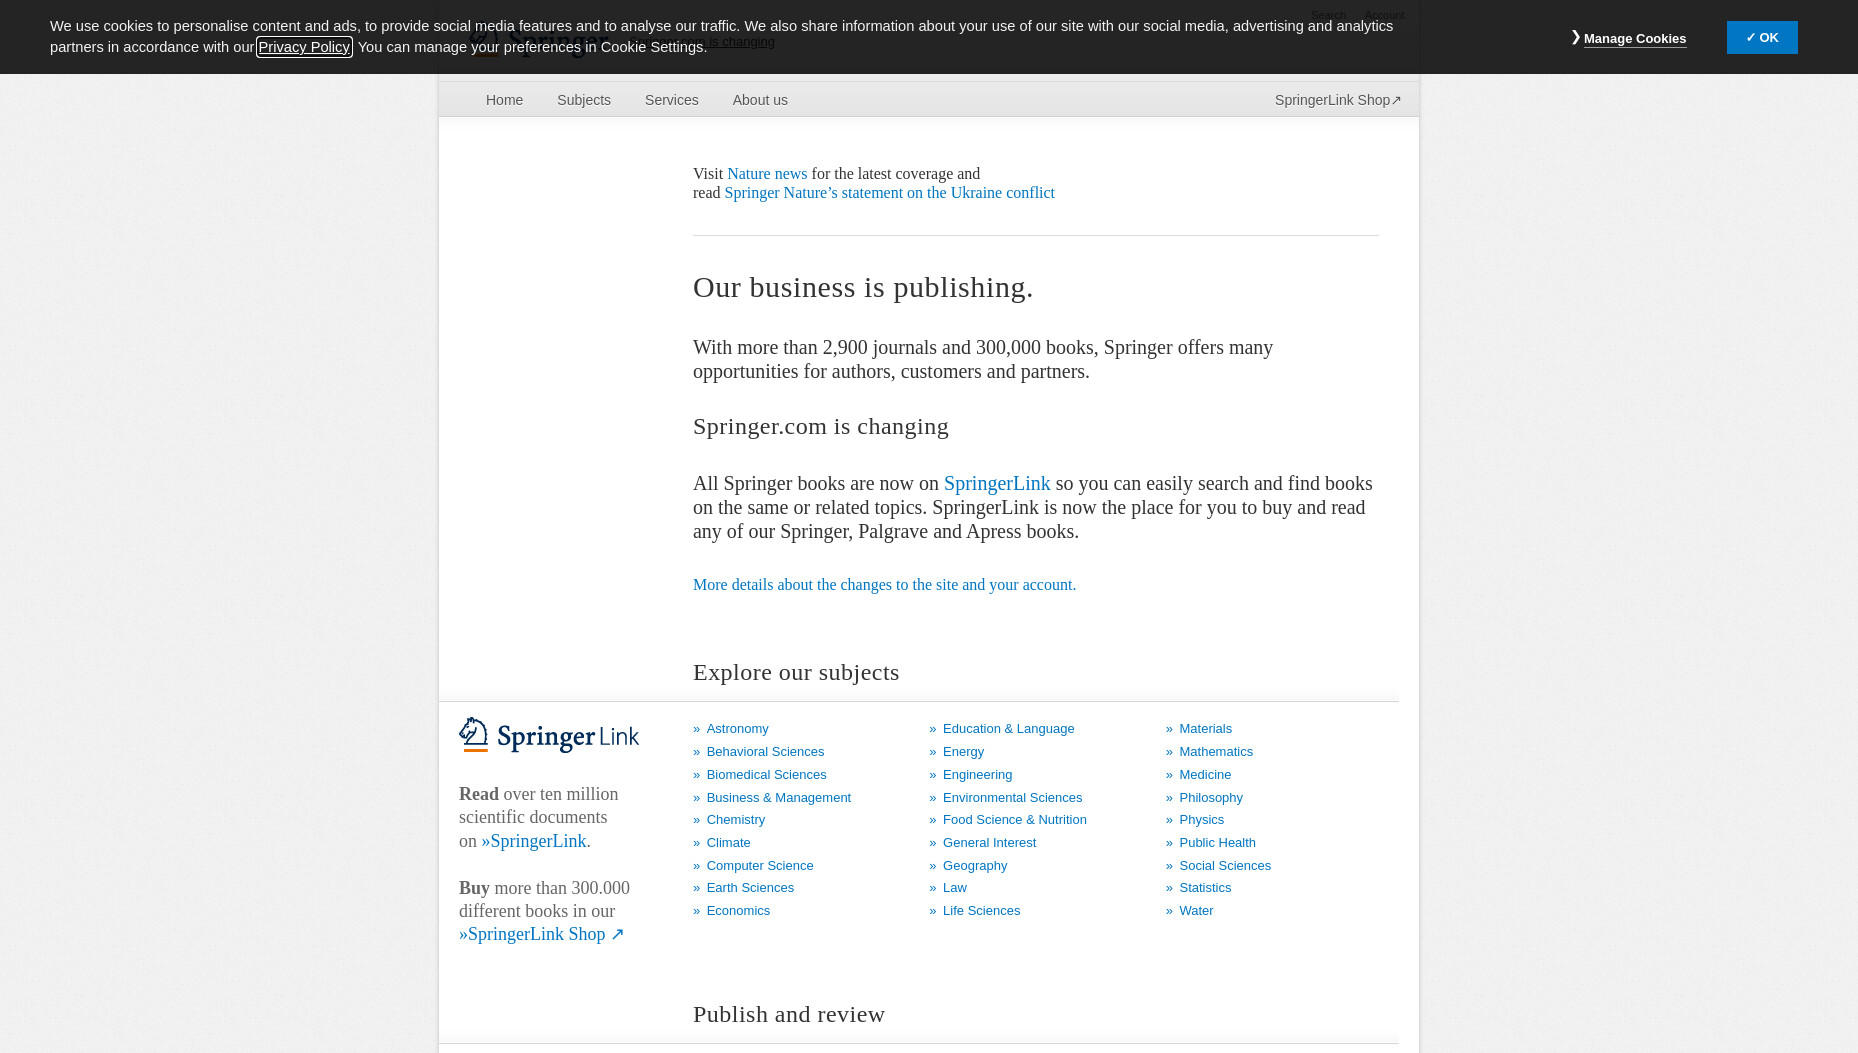The height and width of the screenshot is (1053, 1858).
Task: Select the Physics subject
Action: [x=1201, y=820]
